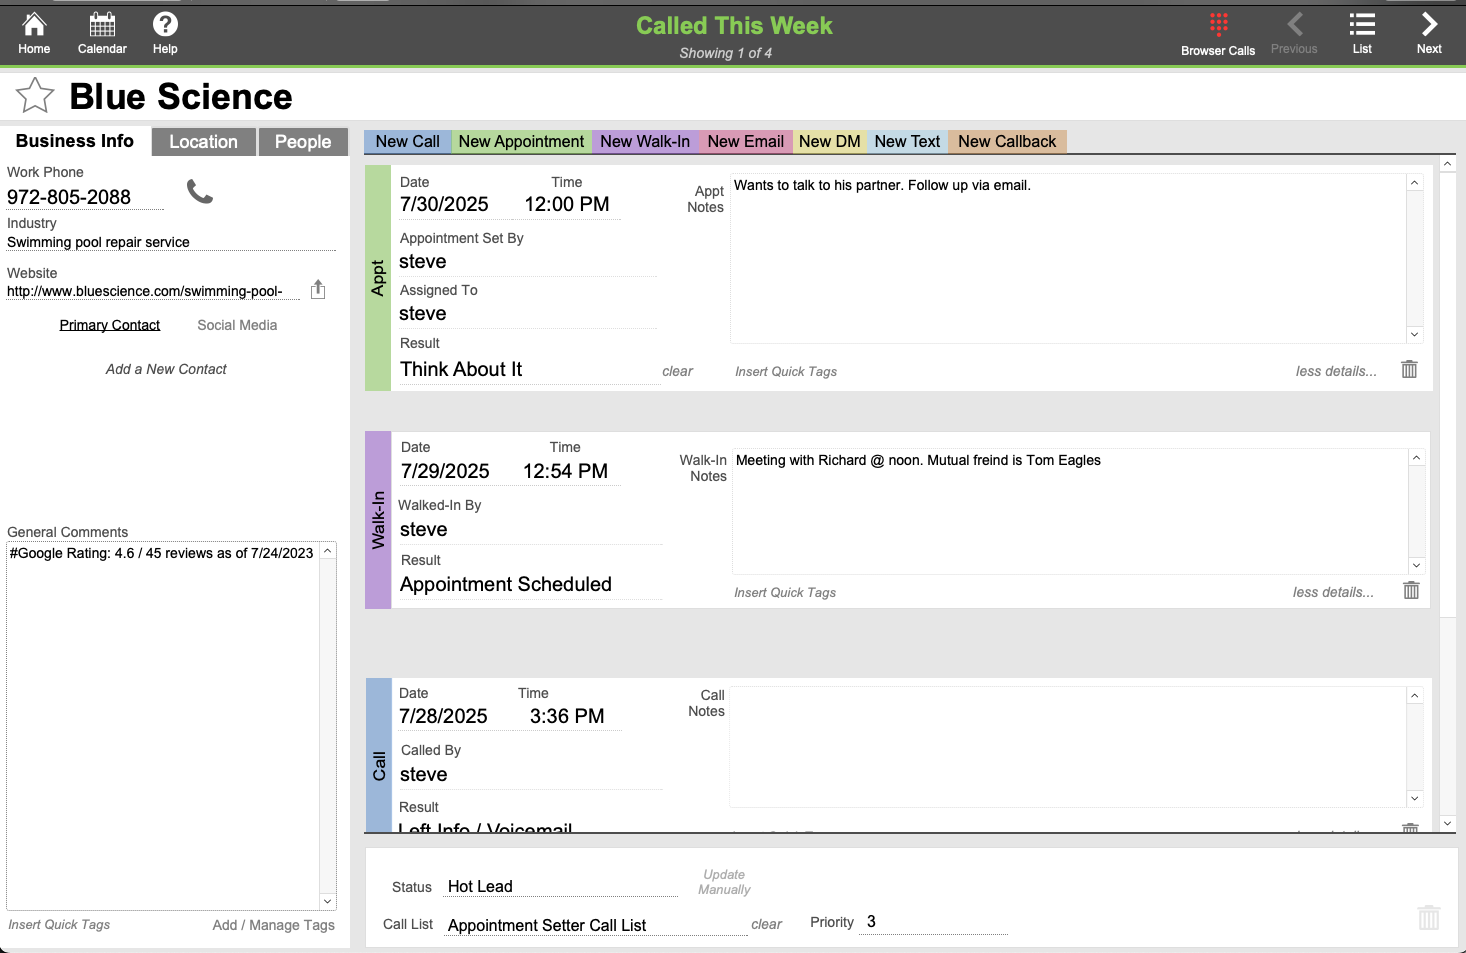Switch to the People tab
1466x953 pixels.
click(303, 142)
